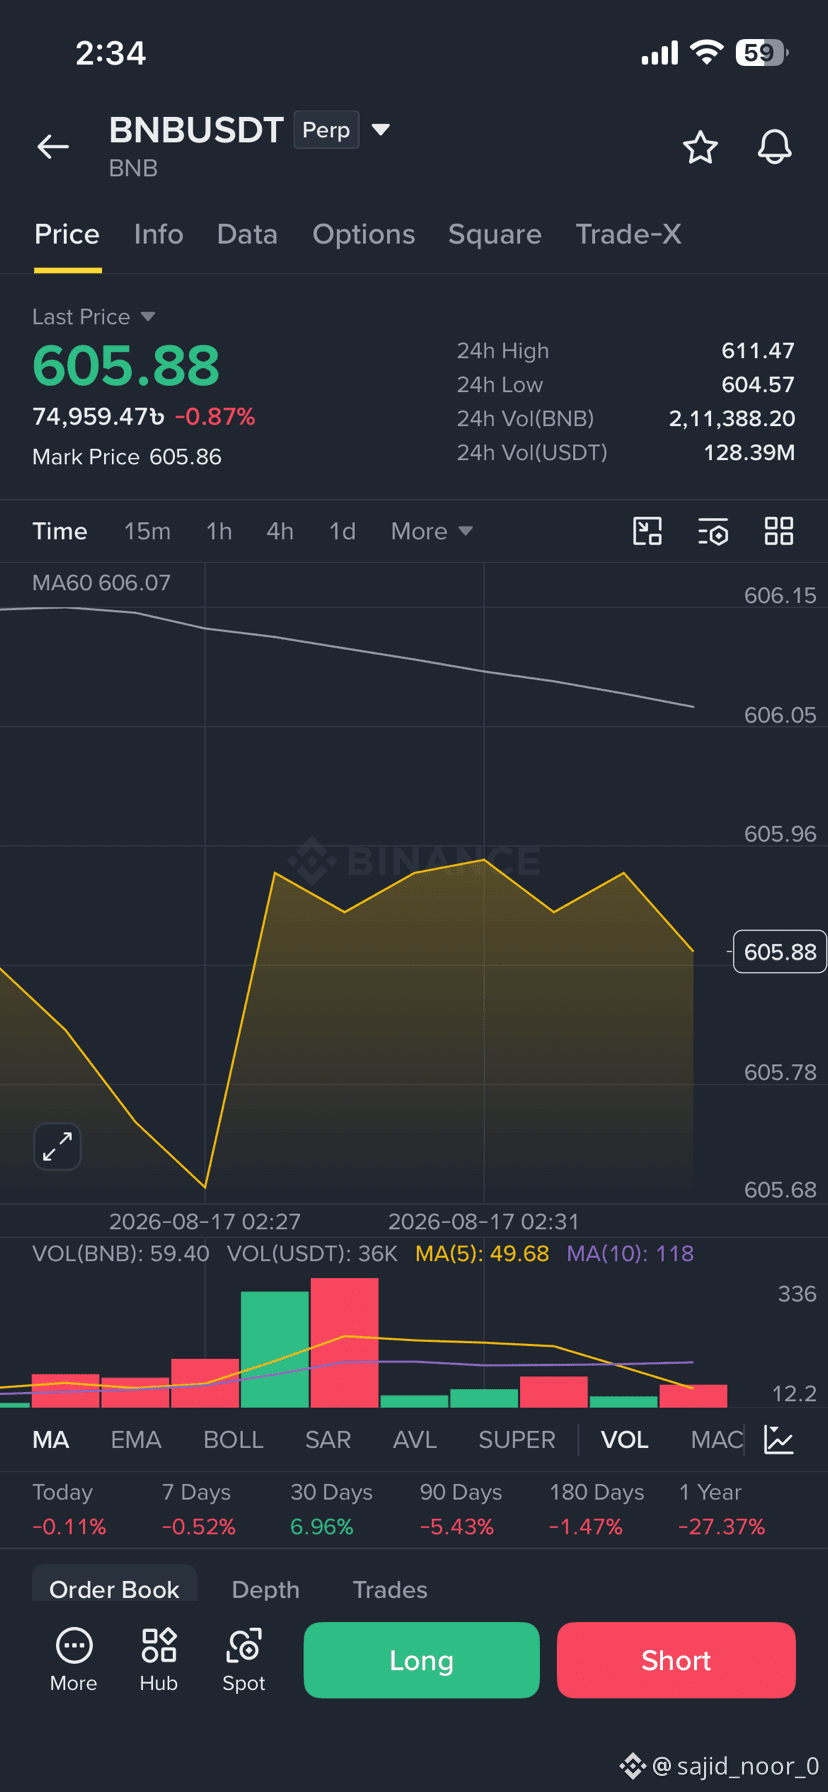
Task: Toggle the MA indicator
Action: (x=51, y=1440)
